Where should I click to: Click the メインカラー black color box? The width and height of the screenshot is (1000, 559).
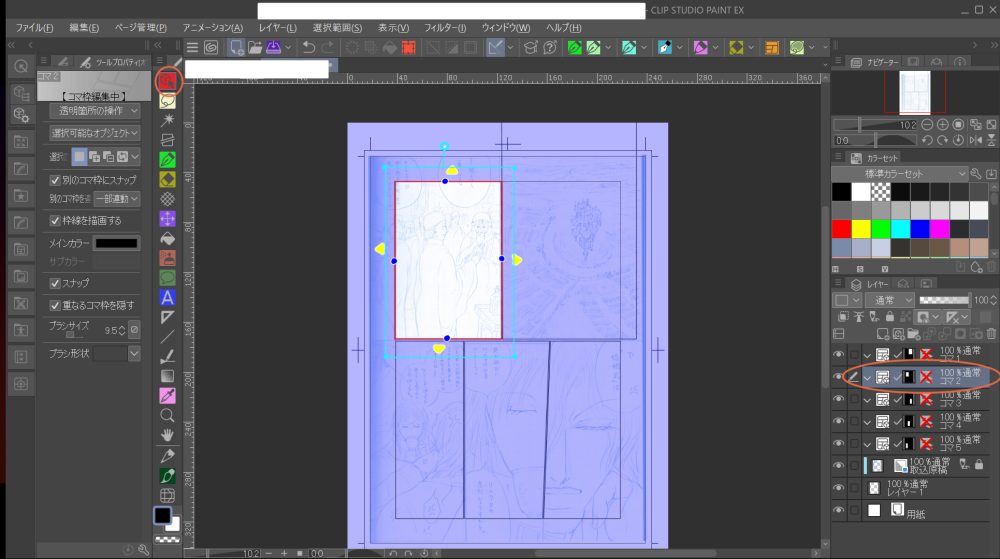coord(117,243)
